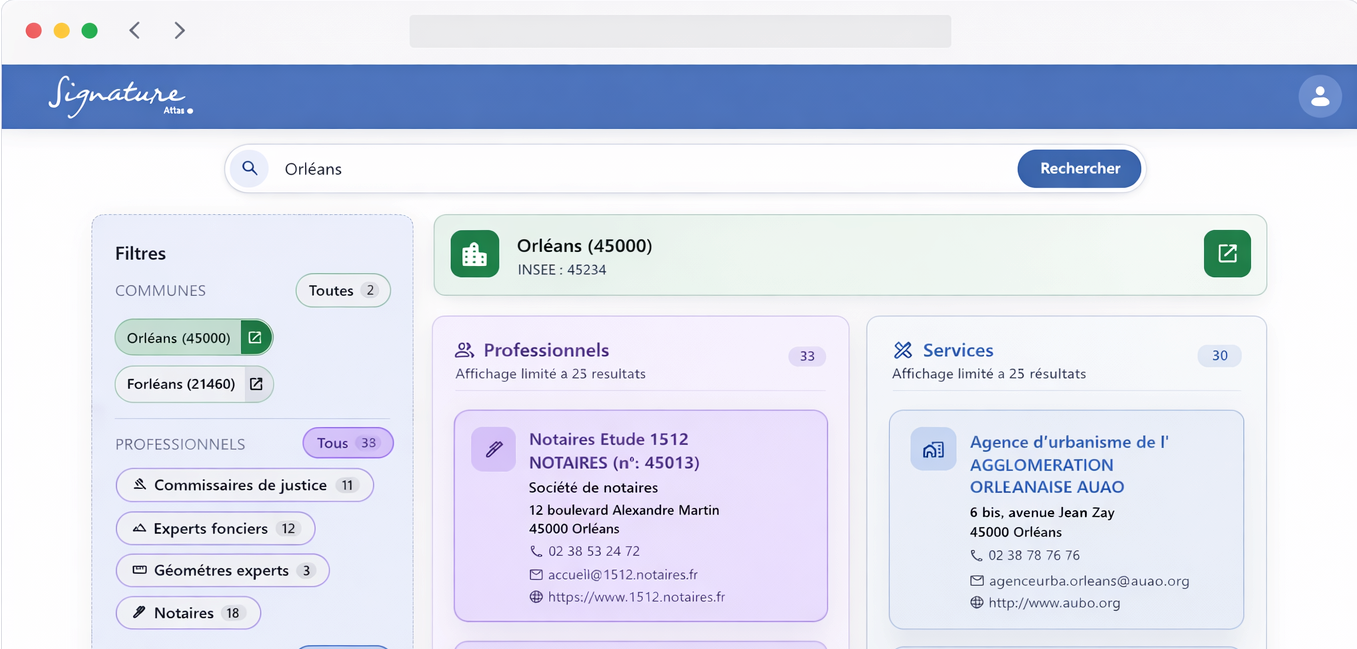Screen dimensions: 1357x649
Task: Click the magnifier icon in the search bar
Action: tap(249, 168)
